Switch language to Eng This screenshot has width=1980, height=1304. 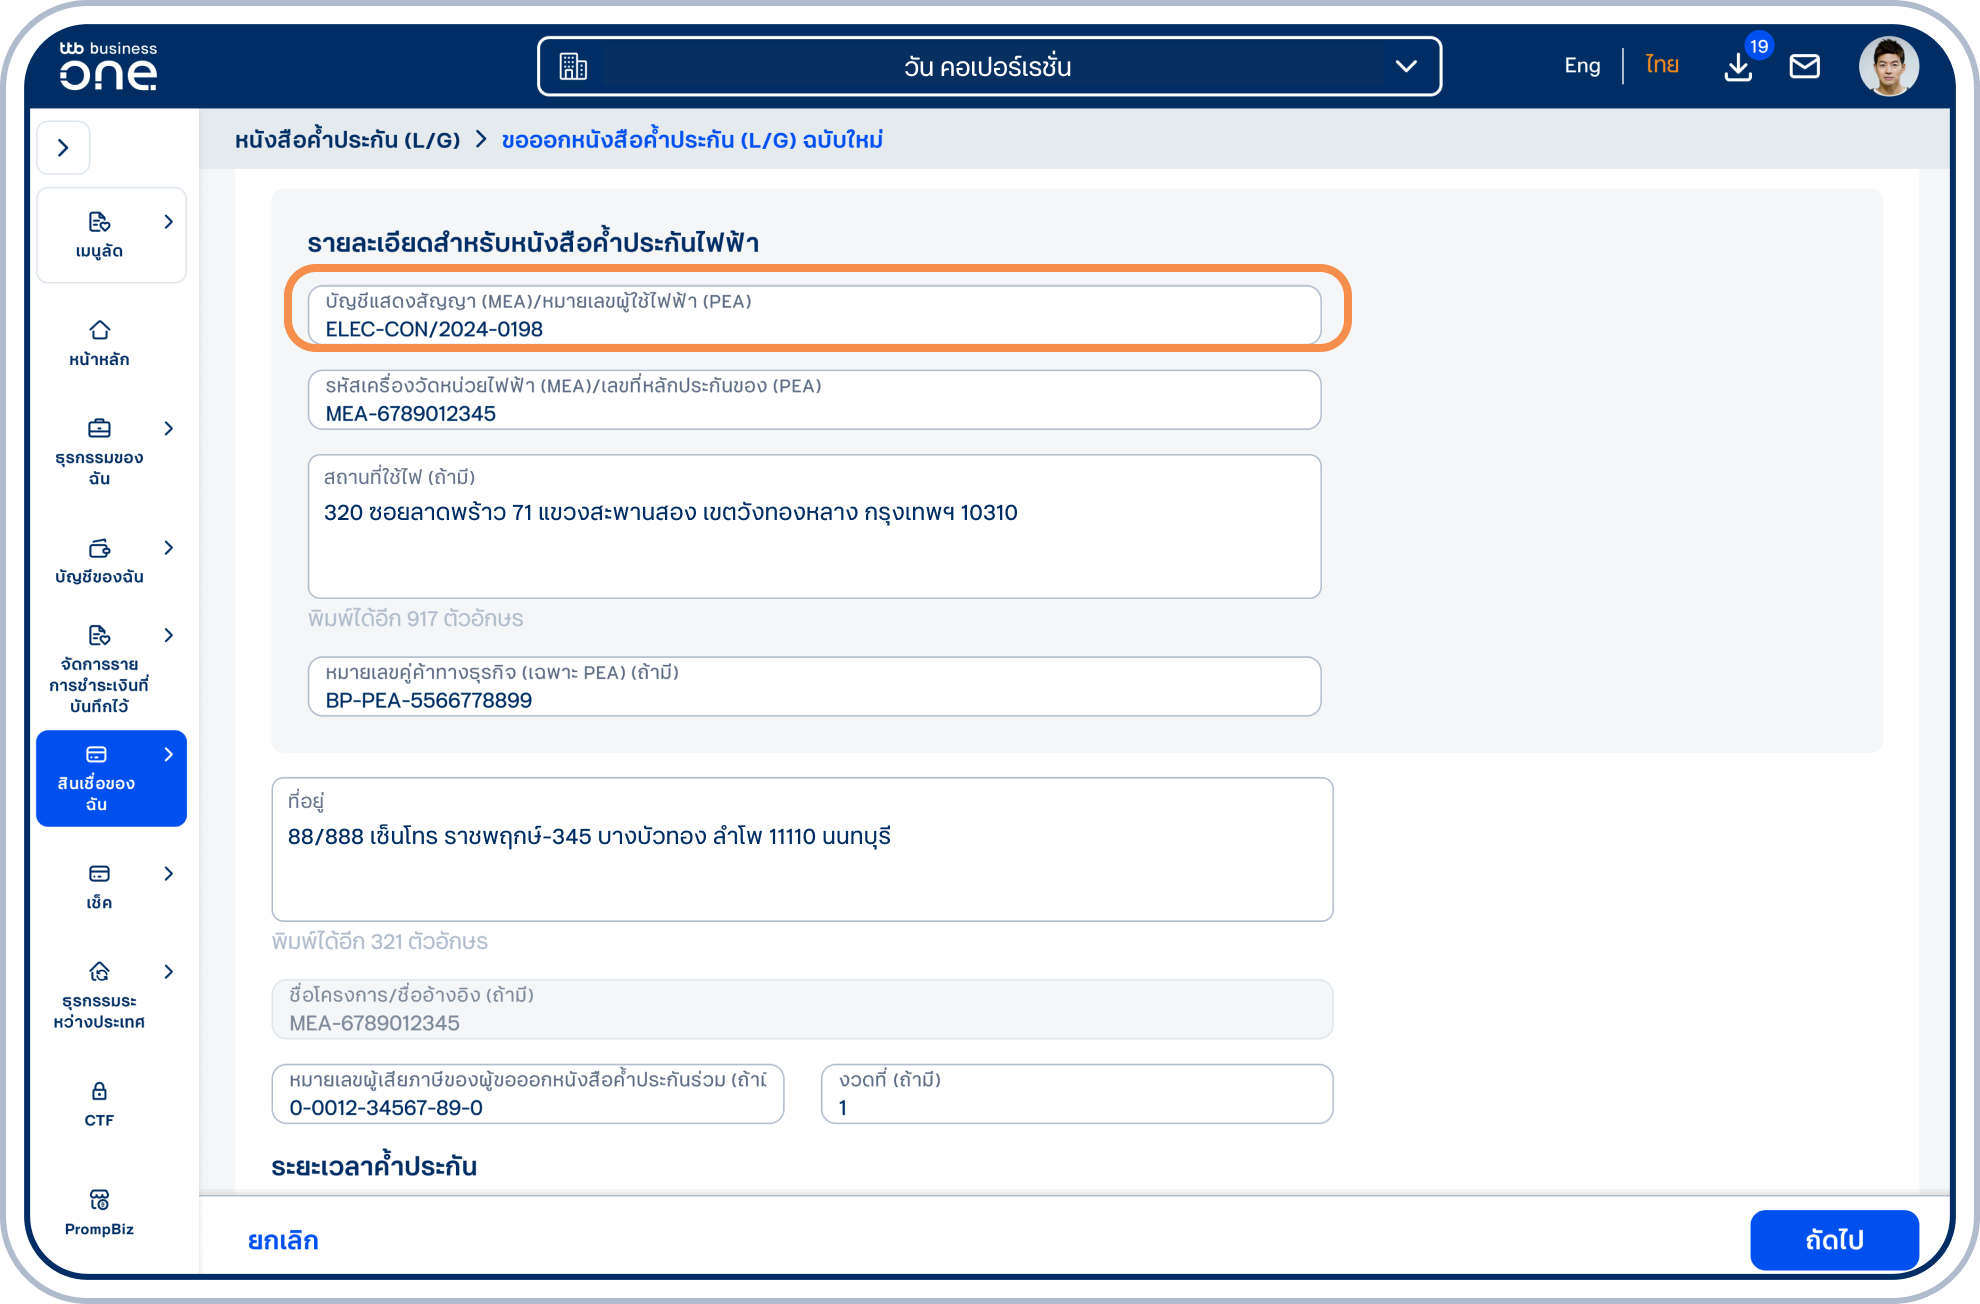tap(1582, 66)
